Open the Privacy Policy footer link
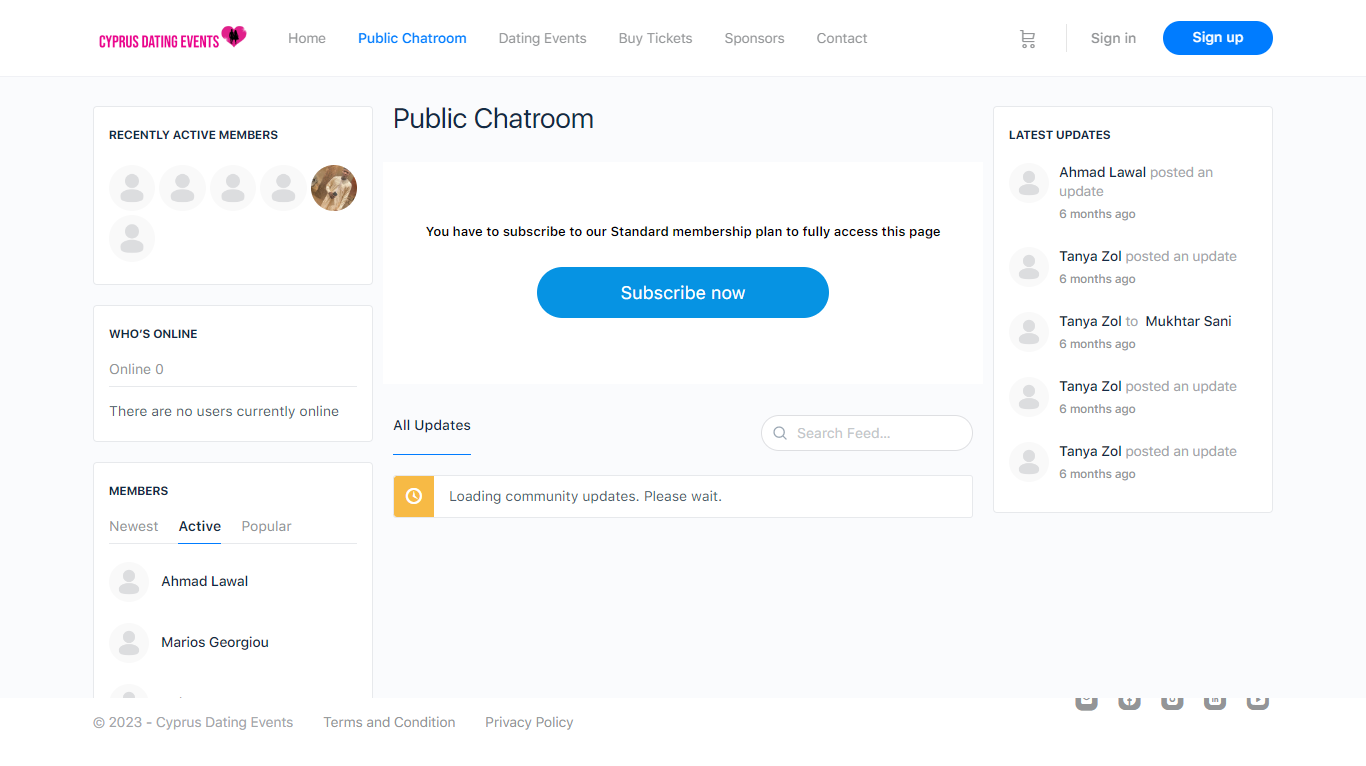The height and width of the screenshot is (766, 1366). (x=529, y=722)
